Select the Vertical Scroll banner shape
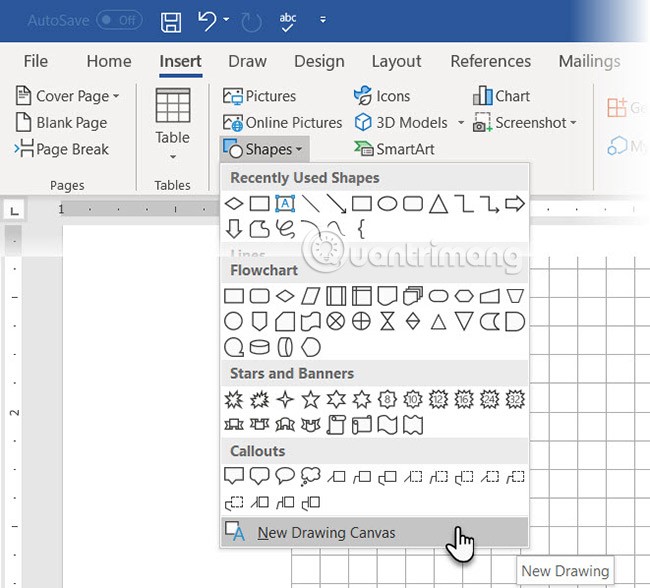Screen dimensions: 650x588 pos(336,425)
